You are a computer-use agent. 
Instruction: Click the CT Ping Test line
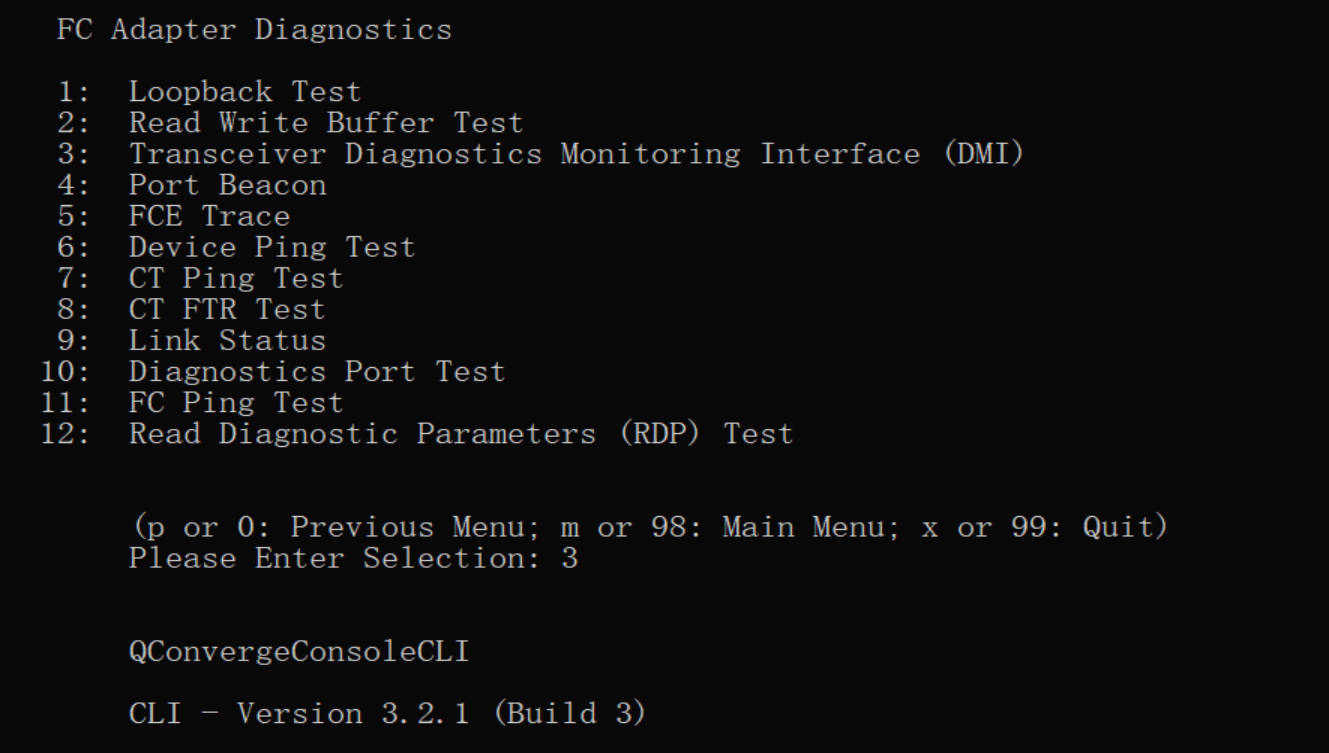(235, 278)
